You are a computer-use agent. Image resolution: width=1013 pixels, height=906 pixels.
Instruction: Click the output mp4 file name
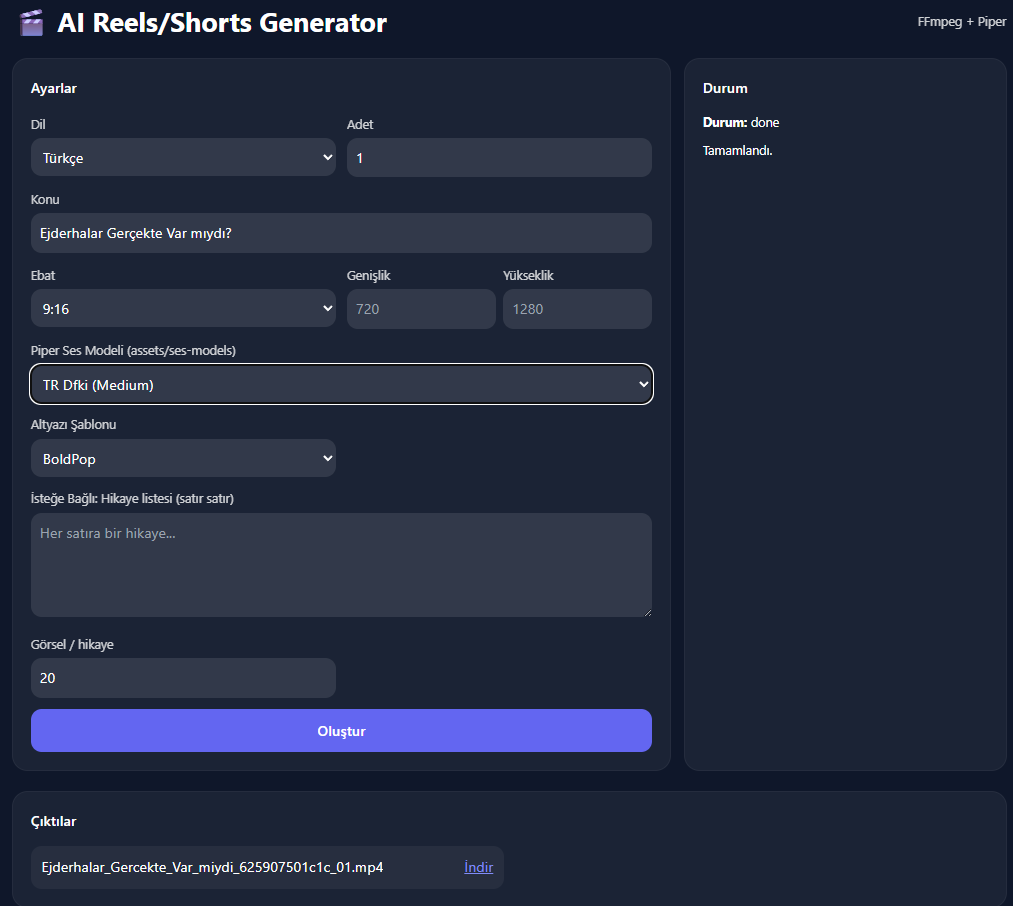tap(212, 867)
